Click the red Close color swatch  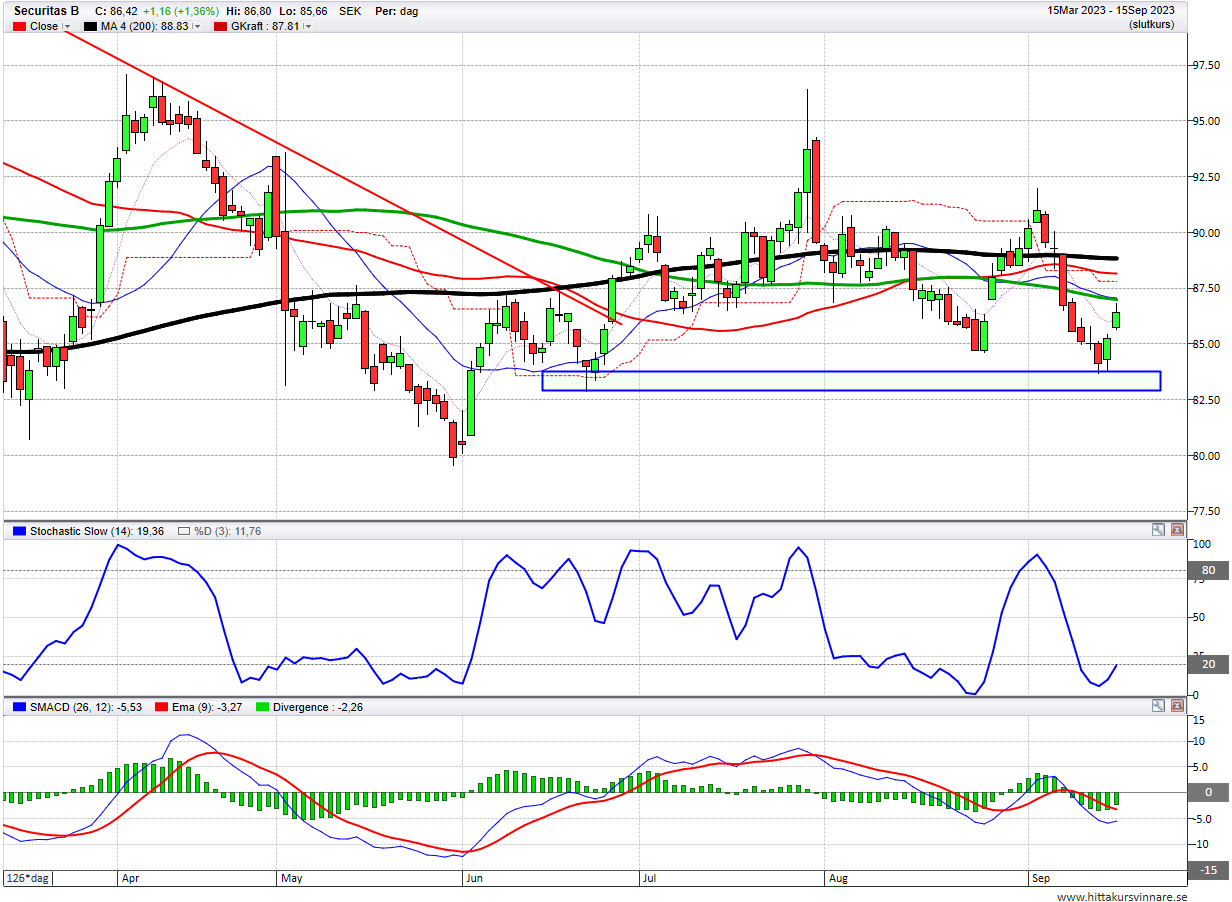(18, 27)
